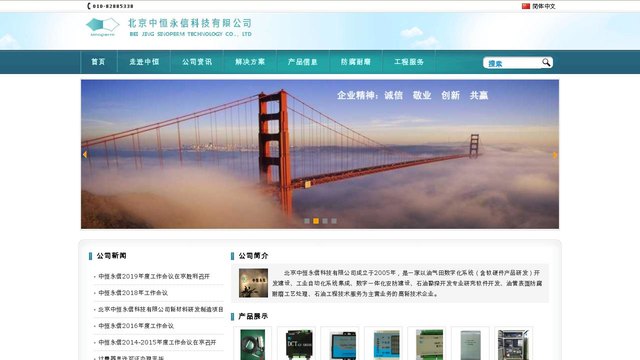The height and width of the screenshot is (360, 640).
Task: Open news about 新材料研发制造项目
Action: click(161, 309)
